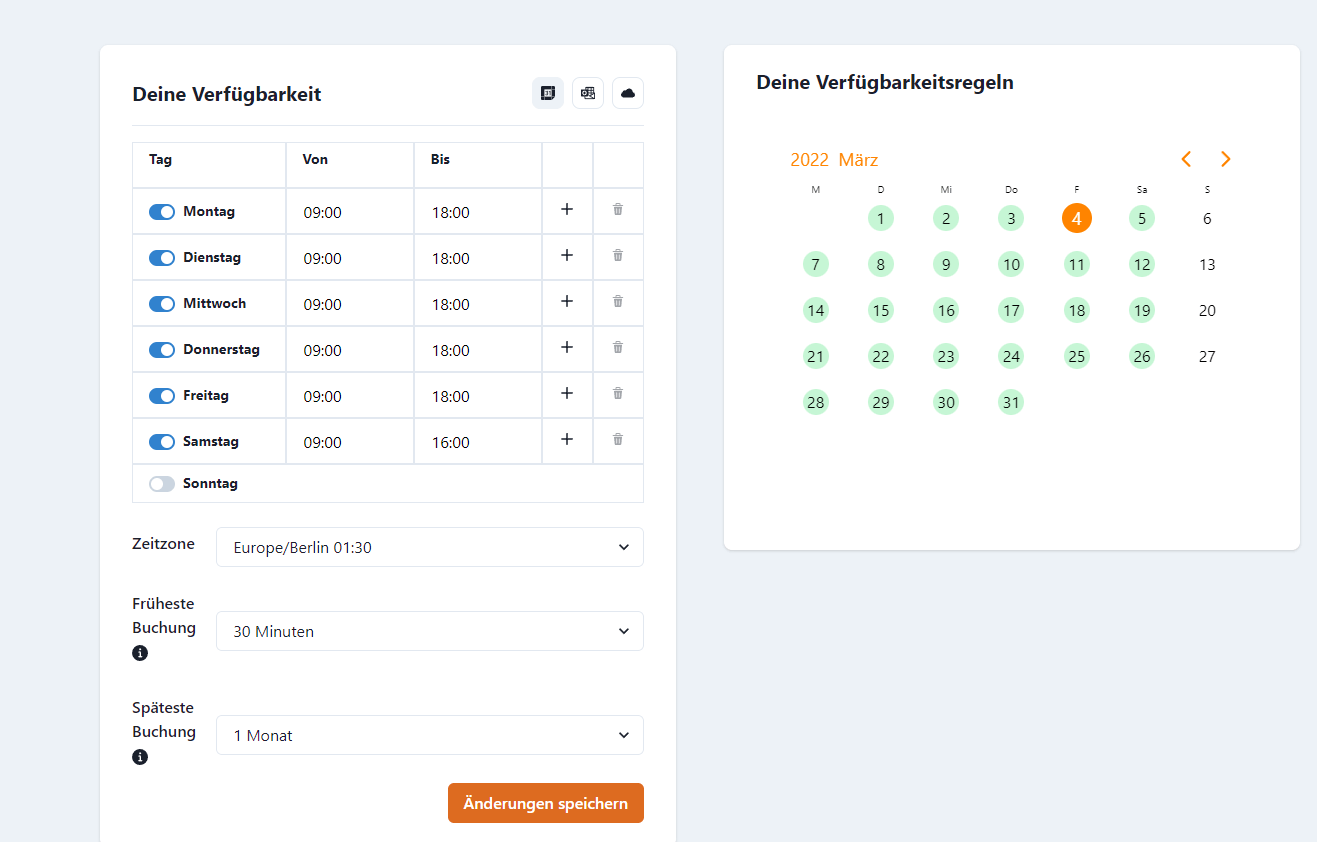1317x842 pixels.
Task: Open the Früheste Buchung dropdown
Action: click(430, 631)
